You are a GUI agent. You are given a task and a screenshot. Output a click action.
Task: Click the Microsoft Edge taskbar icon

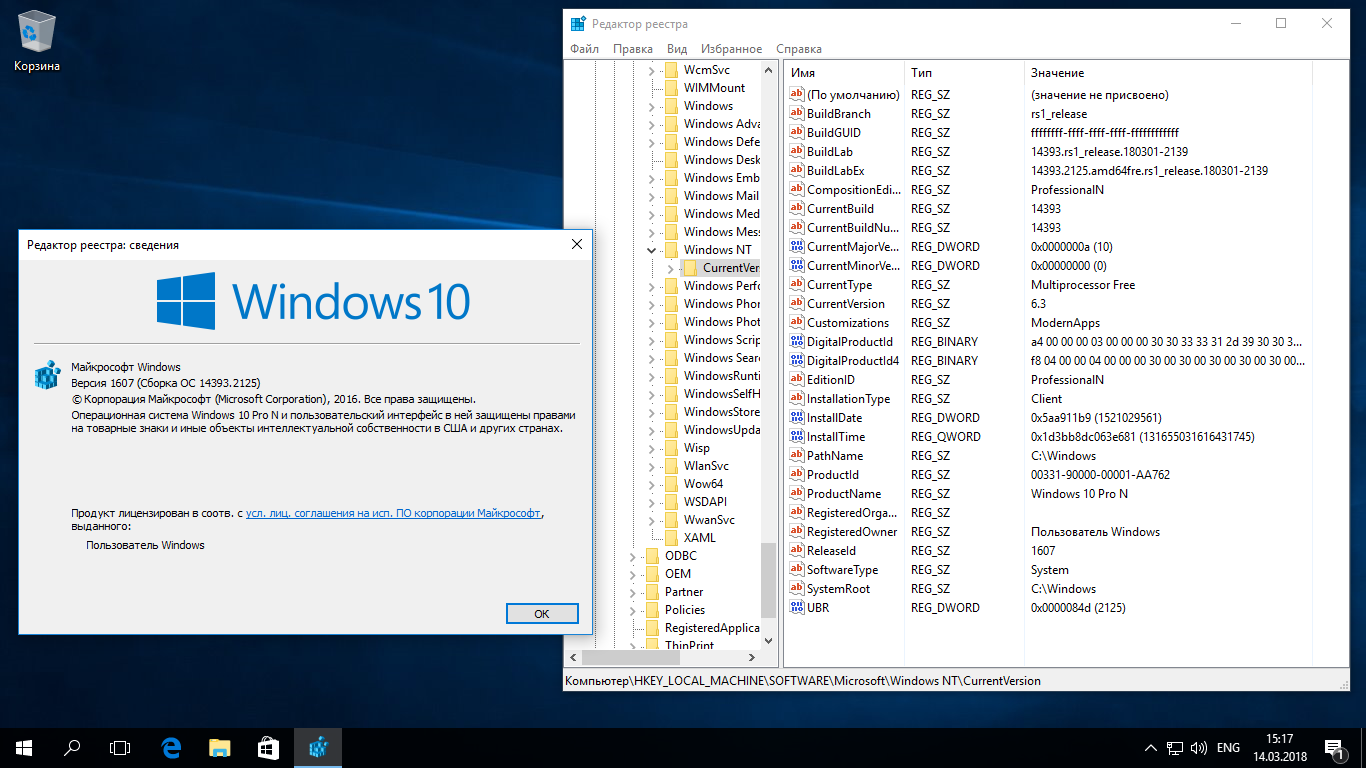coord(171,747)
